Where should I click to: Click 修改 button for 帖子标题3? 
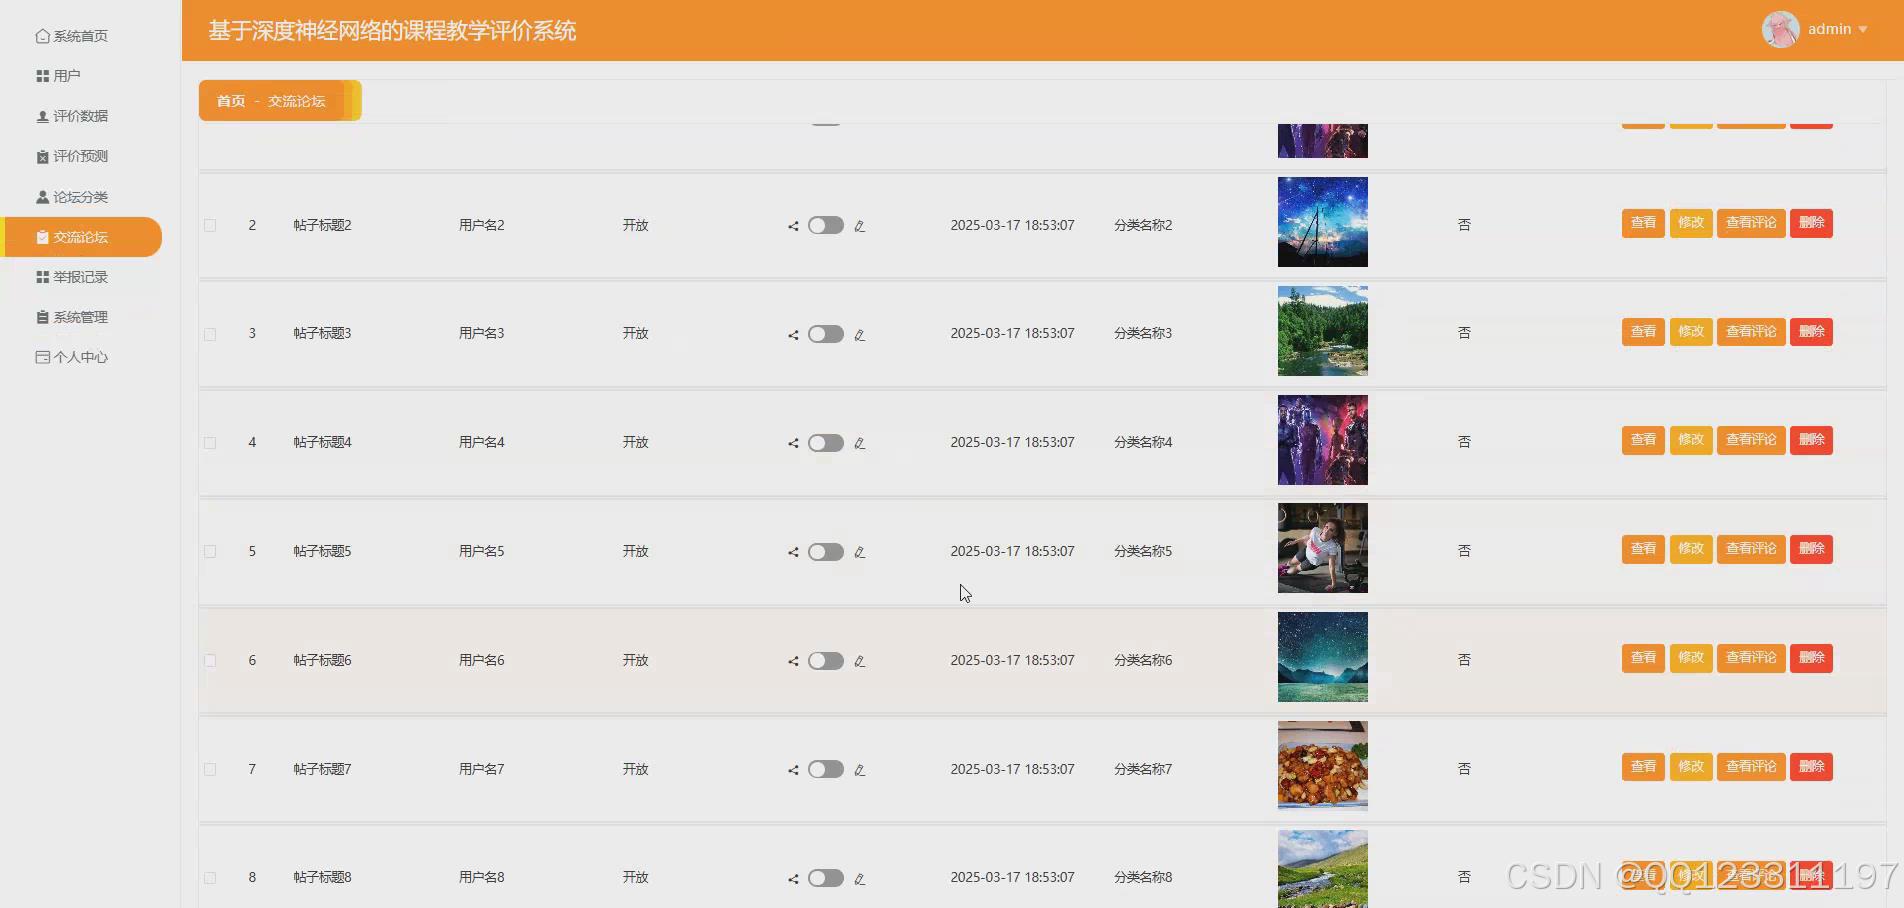(x=1691, y=332)
